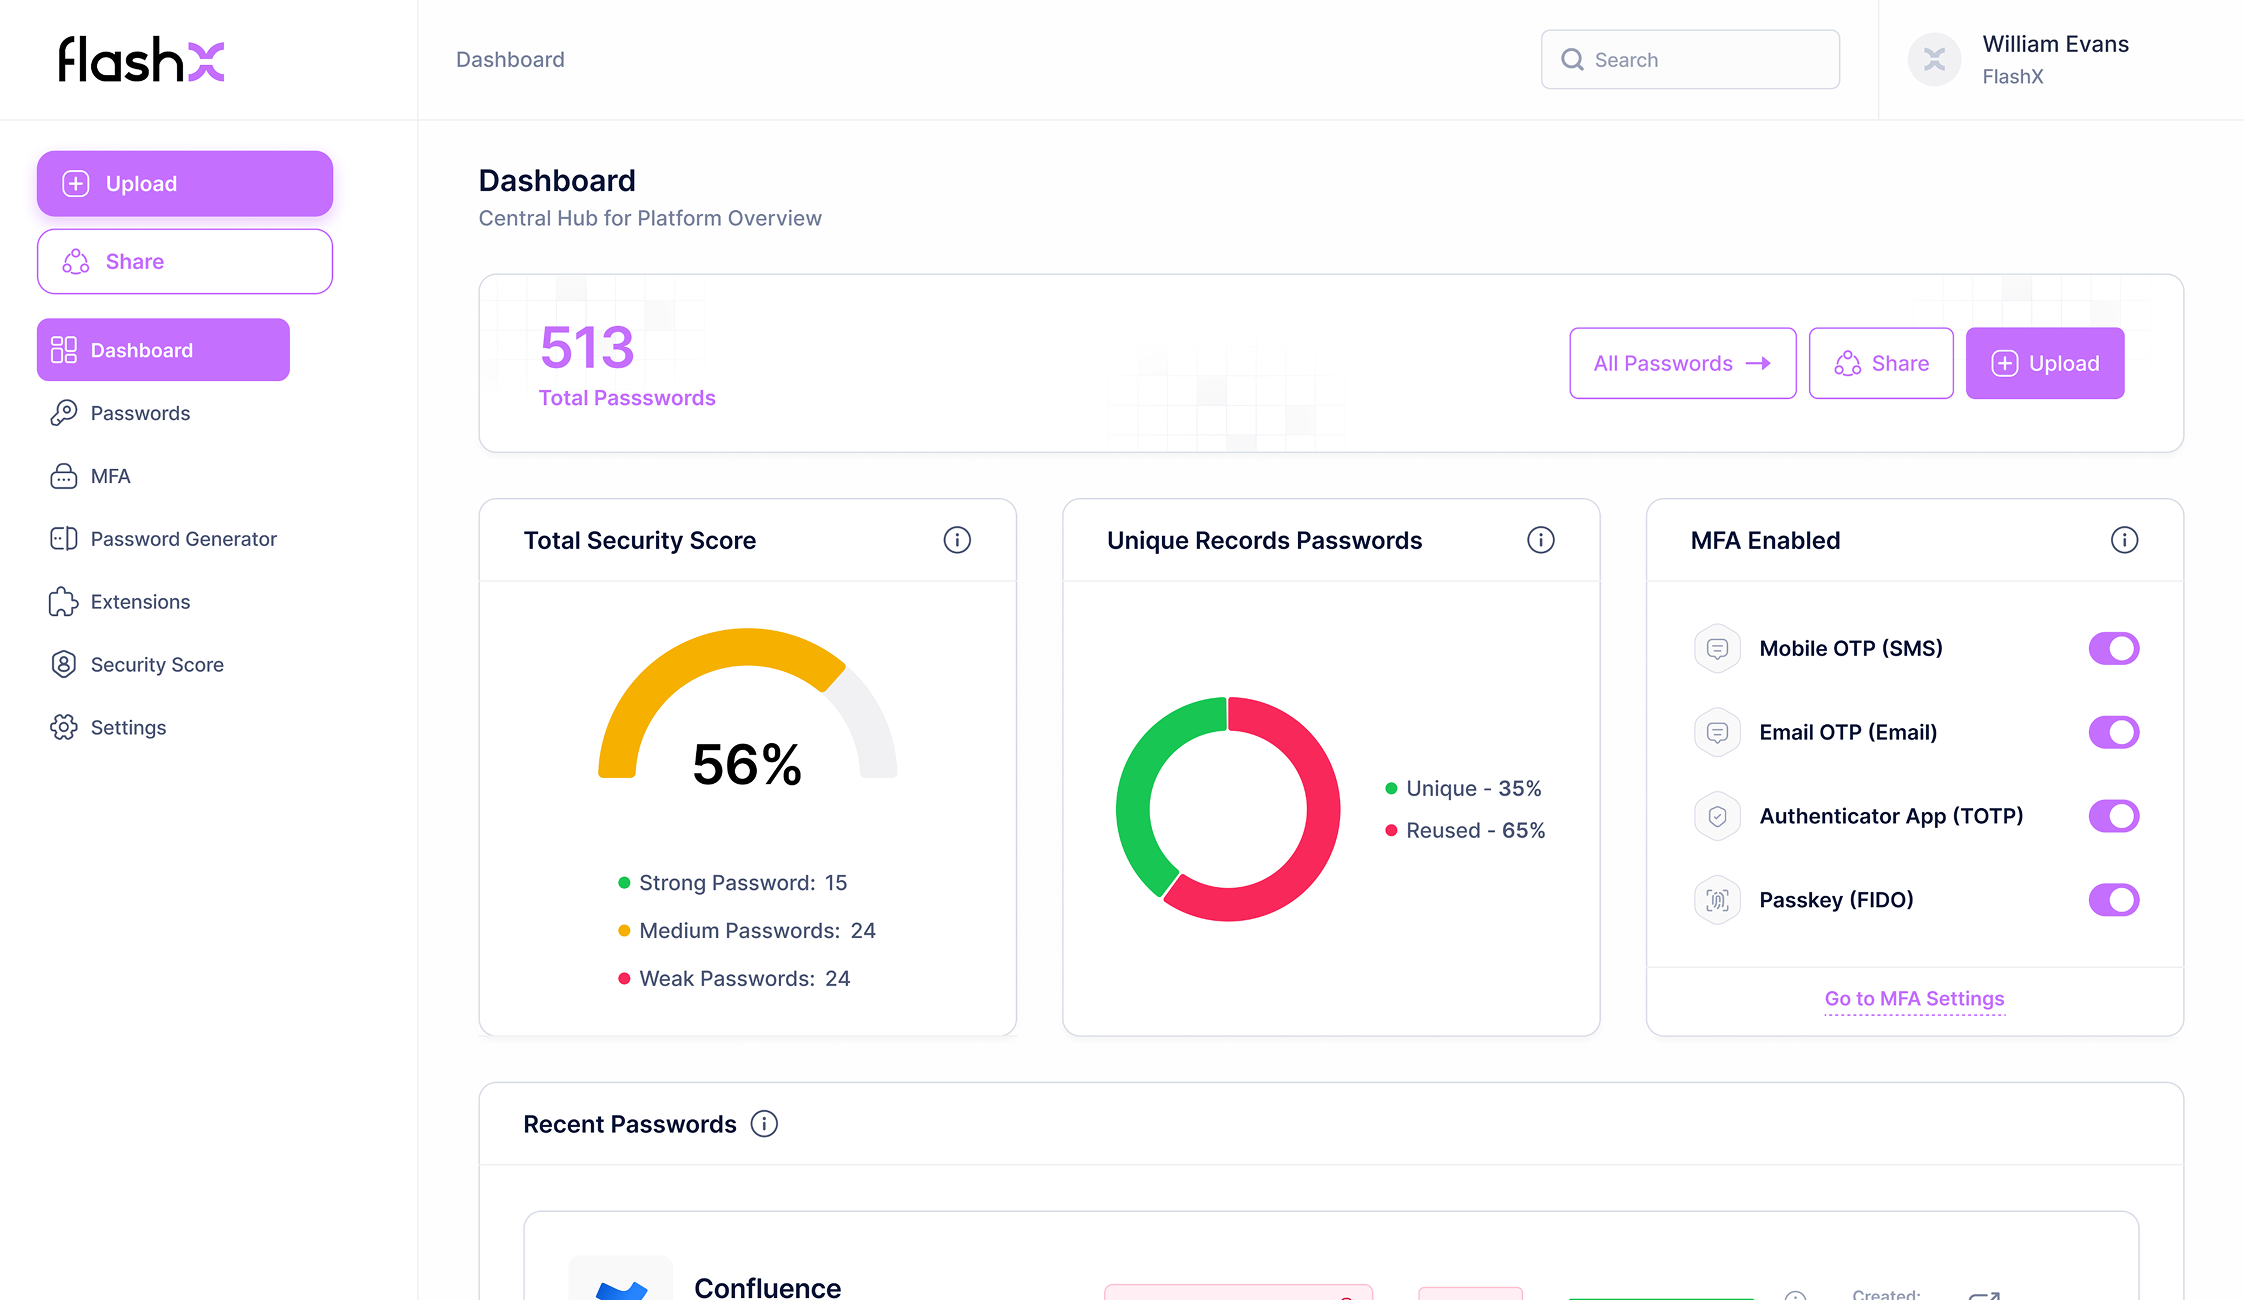Click the gear icon beside Settings
Image resolution: width=2244 pixels, height=1300 pixels.
click(64, 728)
